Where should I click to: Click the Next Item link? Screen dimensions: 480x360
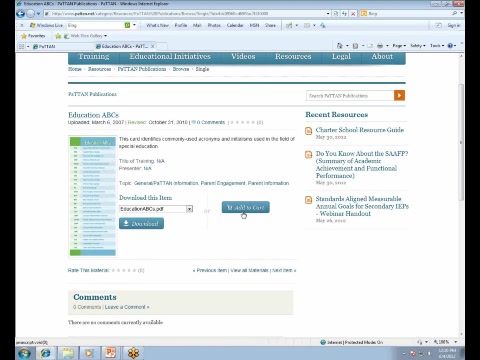click(284, 270)
